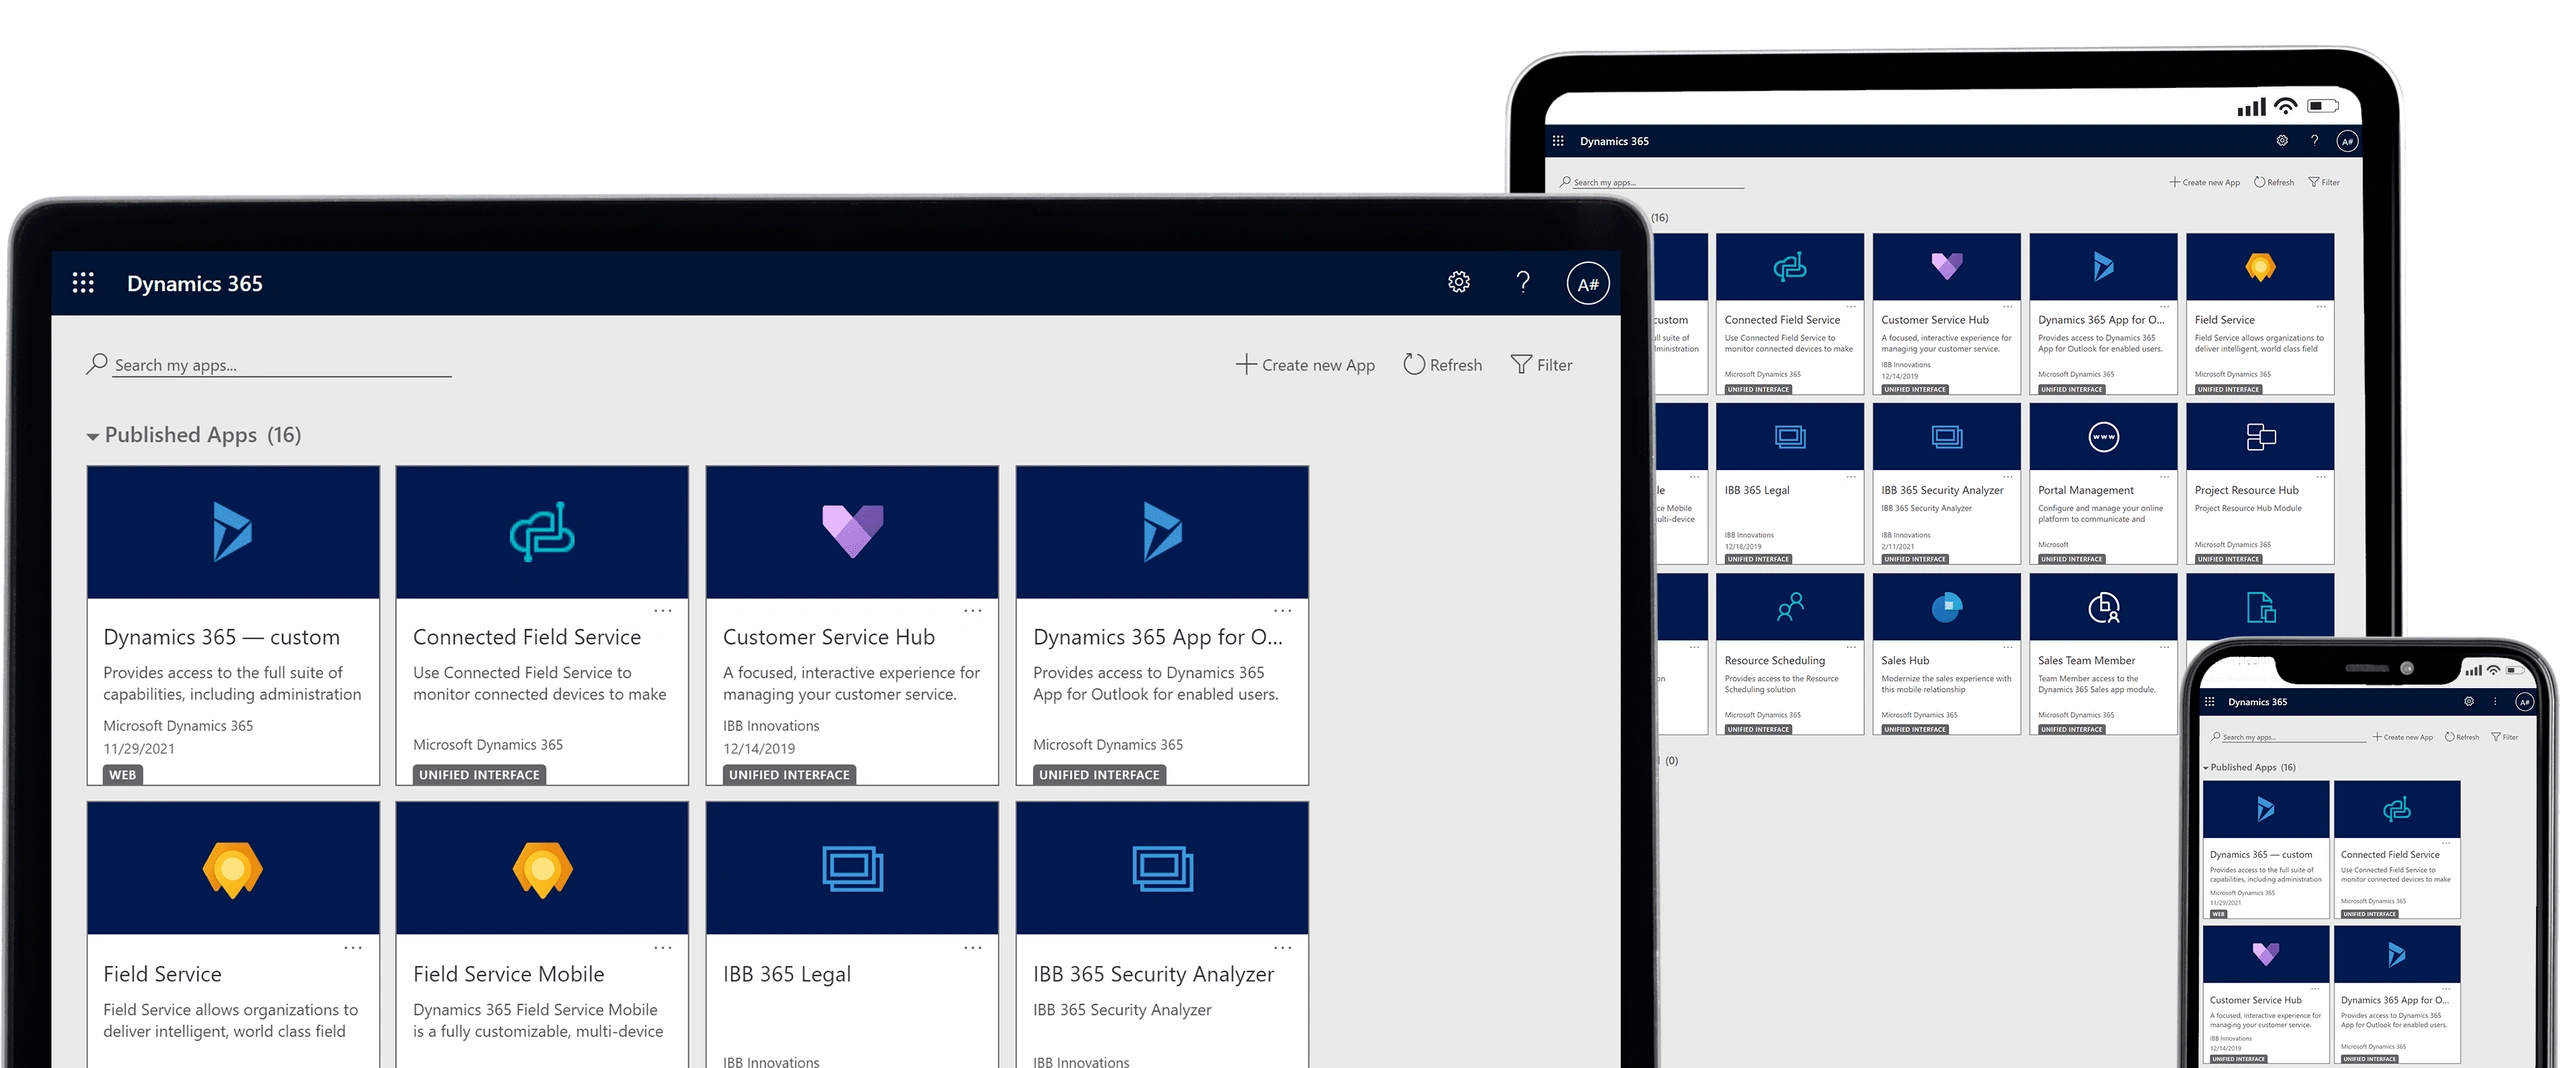
Task: Open 'Dynamics 365 App for O...' tile on the phone
Action: 2397,995
